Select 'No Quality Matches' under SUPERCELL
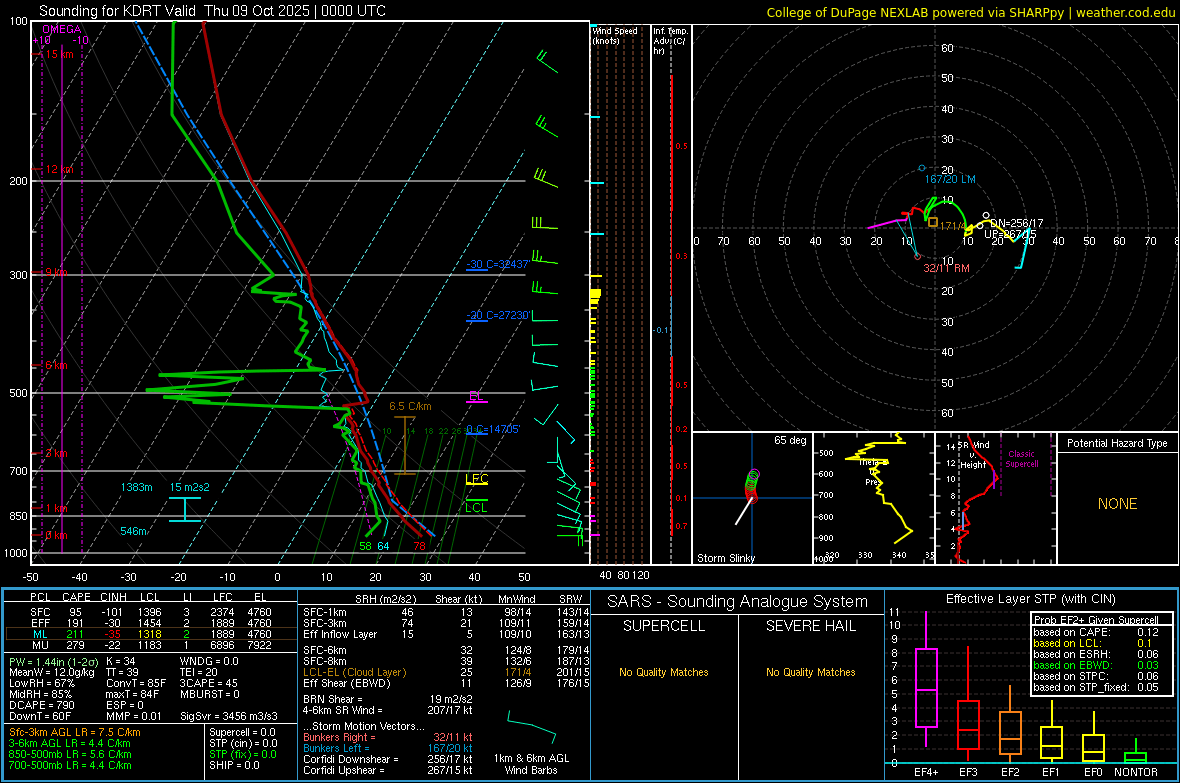The width and height of the screenshot is (1180, 783). (x=664, y=672)
